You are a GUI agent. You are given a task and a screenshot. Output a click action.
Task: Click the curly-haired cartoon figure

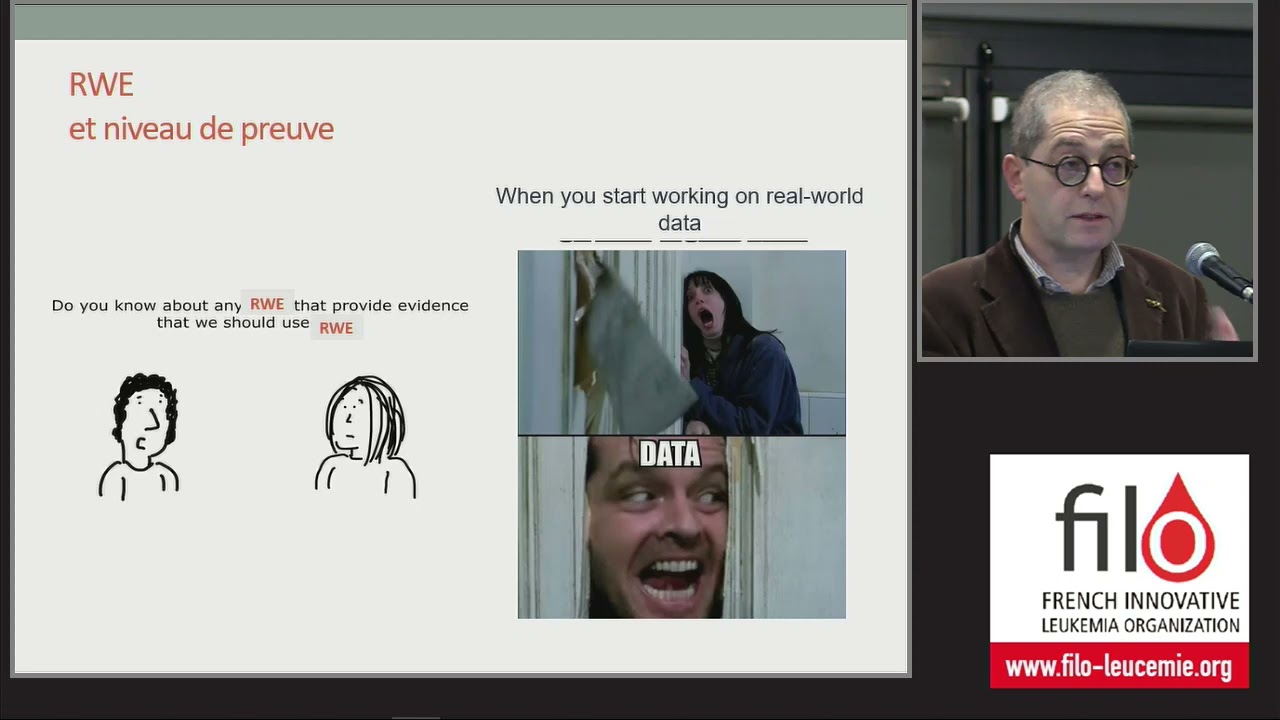point(140,436)
